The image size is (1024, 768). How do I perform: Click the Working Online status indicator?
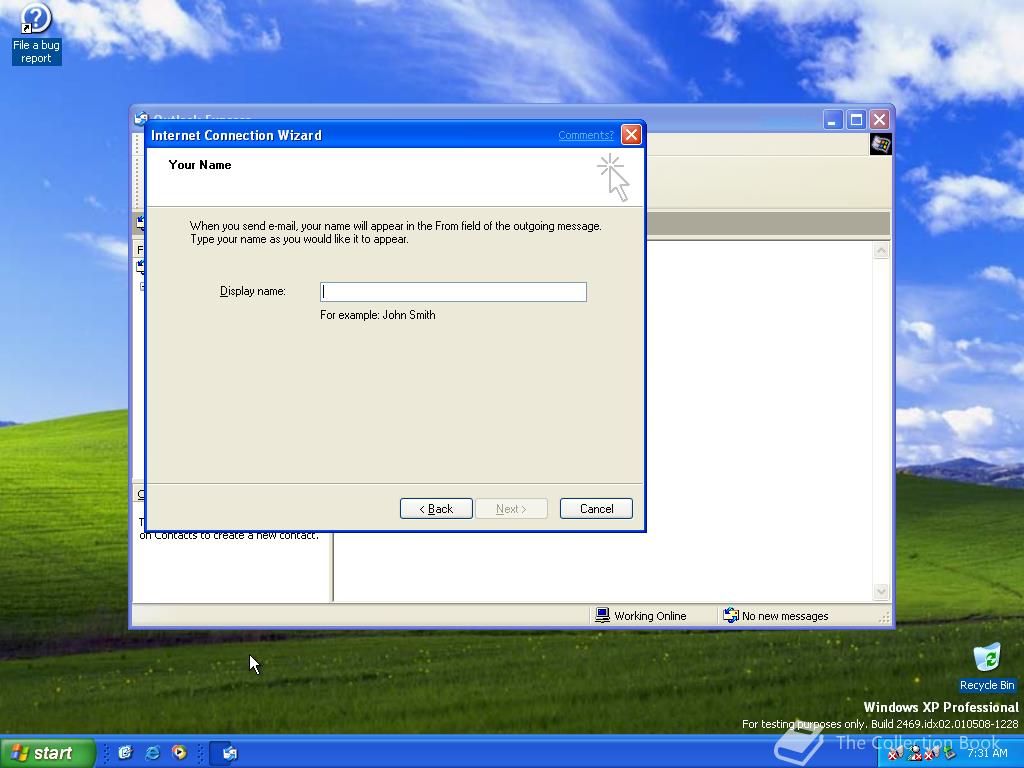pyautogui.click(x=641, y=616)
